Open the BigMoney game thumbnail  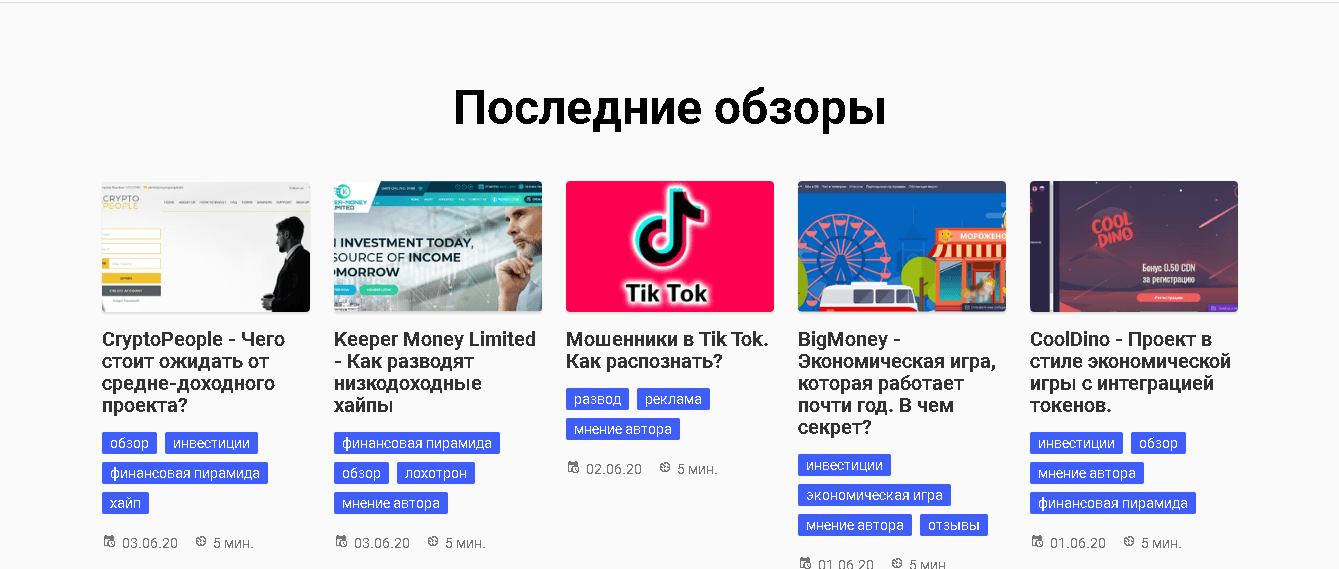(902, 246)
